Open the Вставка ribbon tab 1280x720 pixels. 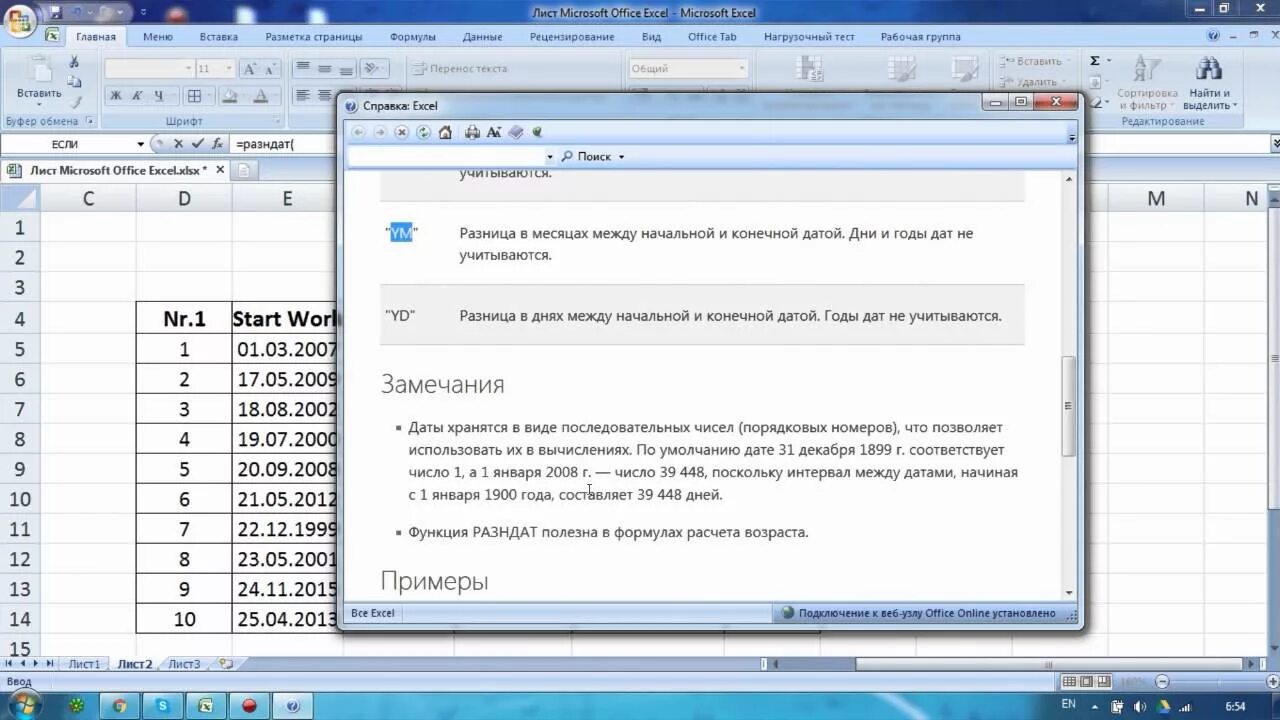click(218, 37)
